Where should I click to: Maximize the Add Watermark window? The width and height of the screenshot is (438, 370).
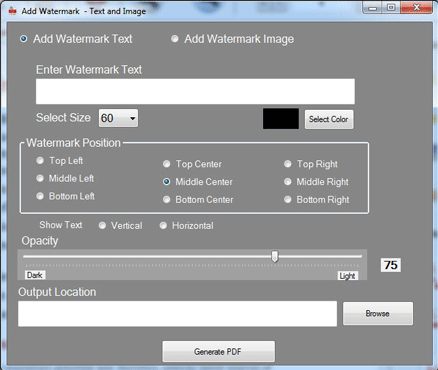click(391, 8)
